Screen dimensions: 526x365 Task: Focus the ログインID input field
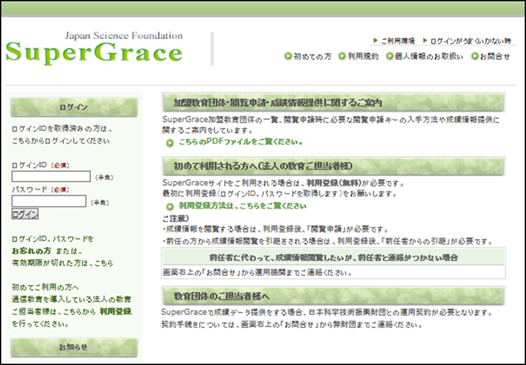coord(51,176)
